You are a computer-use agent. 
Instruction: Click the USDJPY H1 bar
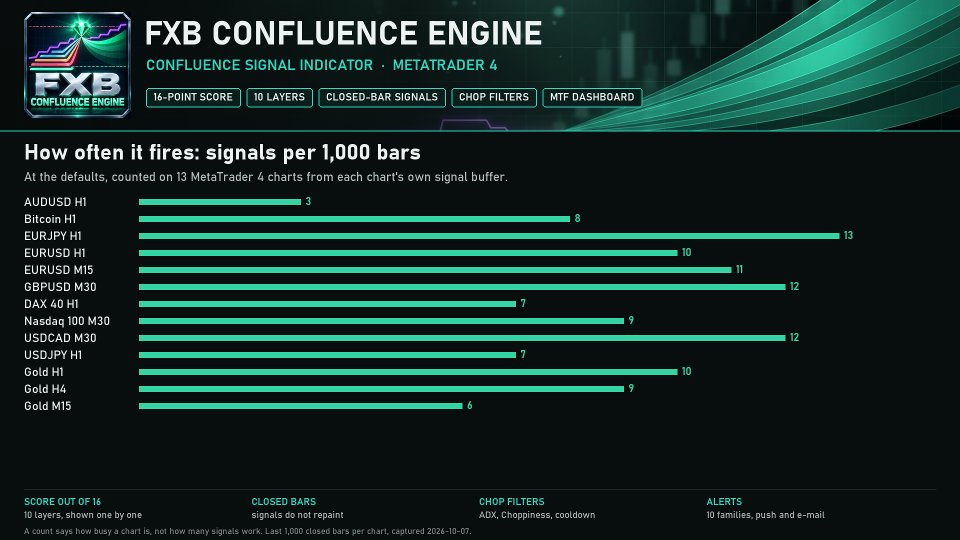click(328, 355)
